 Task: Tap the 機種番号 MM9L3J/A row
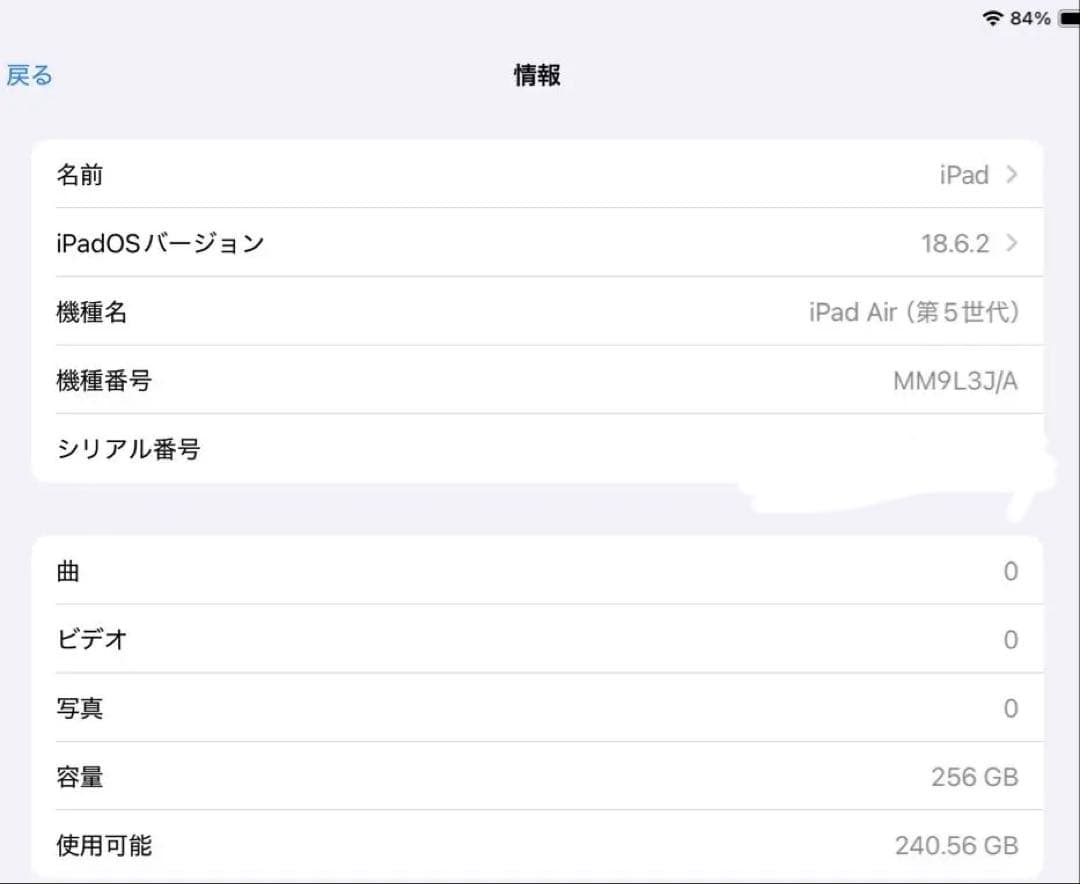click(540, 380)
